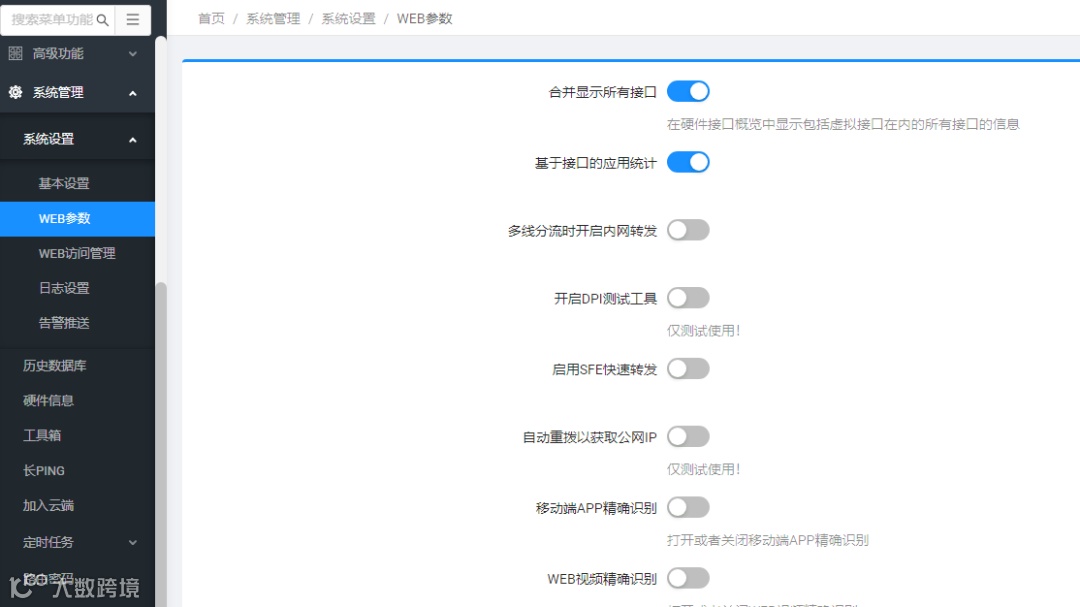Expand the 定时任务 menu chevron

click(133, 542)
